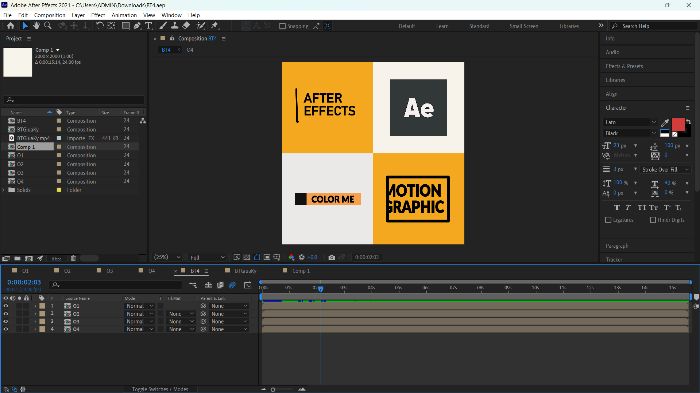Select the Zoom tool magnifier
Viewport: 700px width, 393px height.
click(47, 26)
